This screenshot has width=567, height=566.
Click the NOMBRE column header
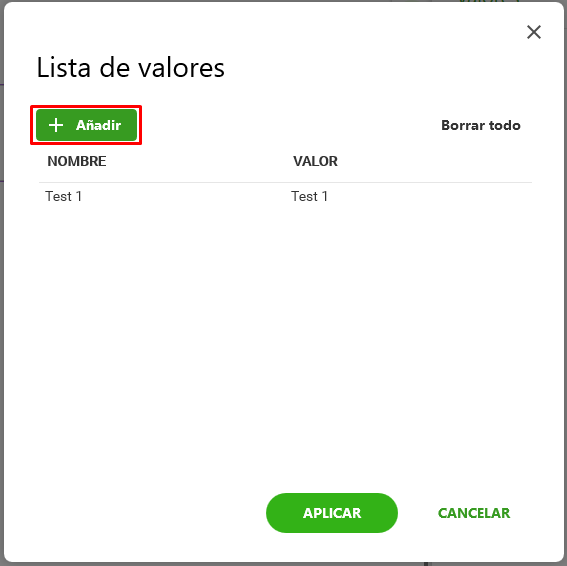click(77, 161)
